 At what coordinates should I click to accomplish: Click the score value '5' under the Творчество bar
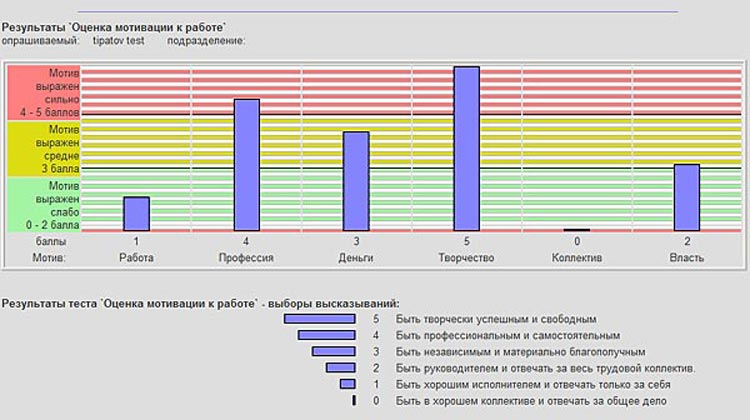click(x=467, y=242)
